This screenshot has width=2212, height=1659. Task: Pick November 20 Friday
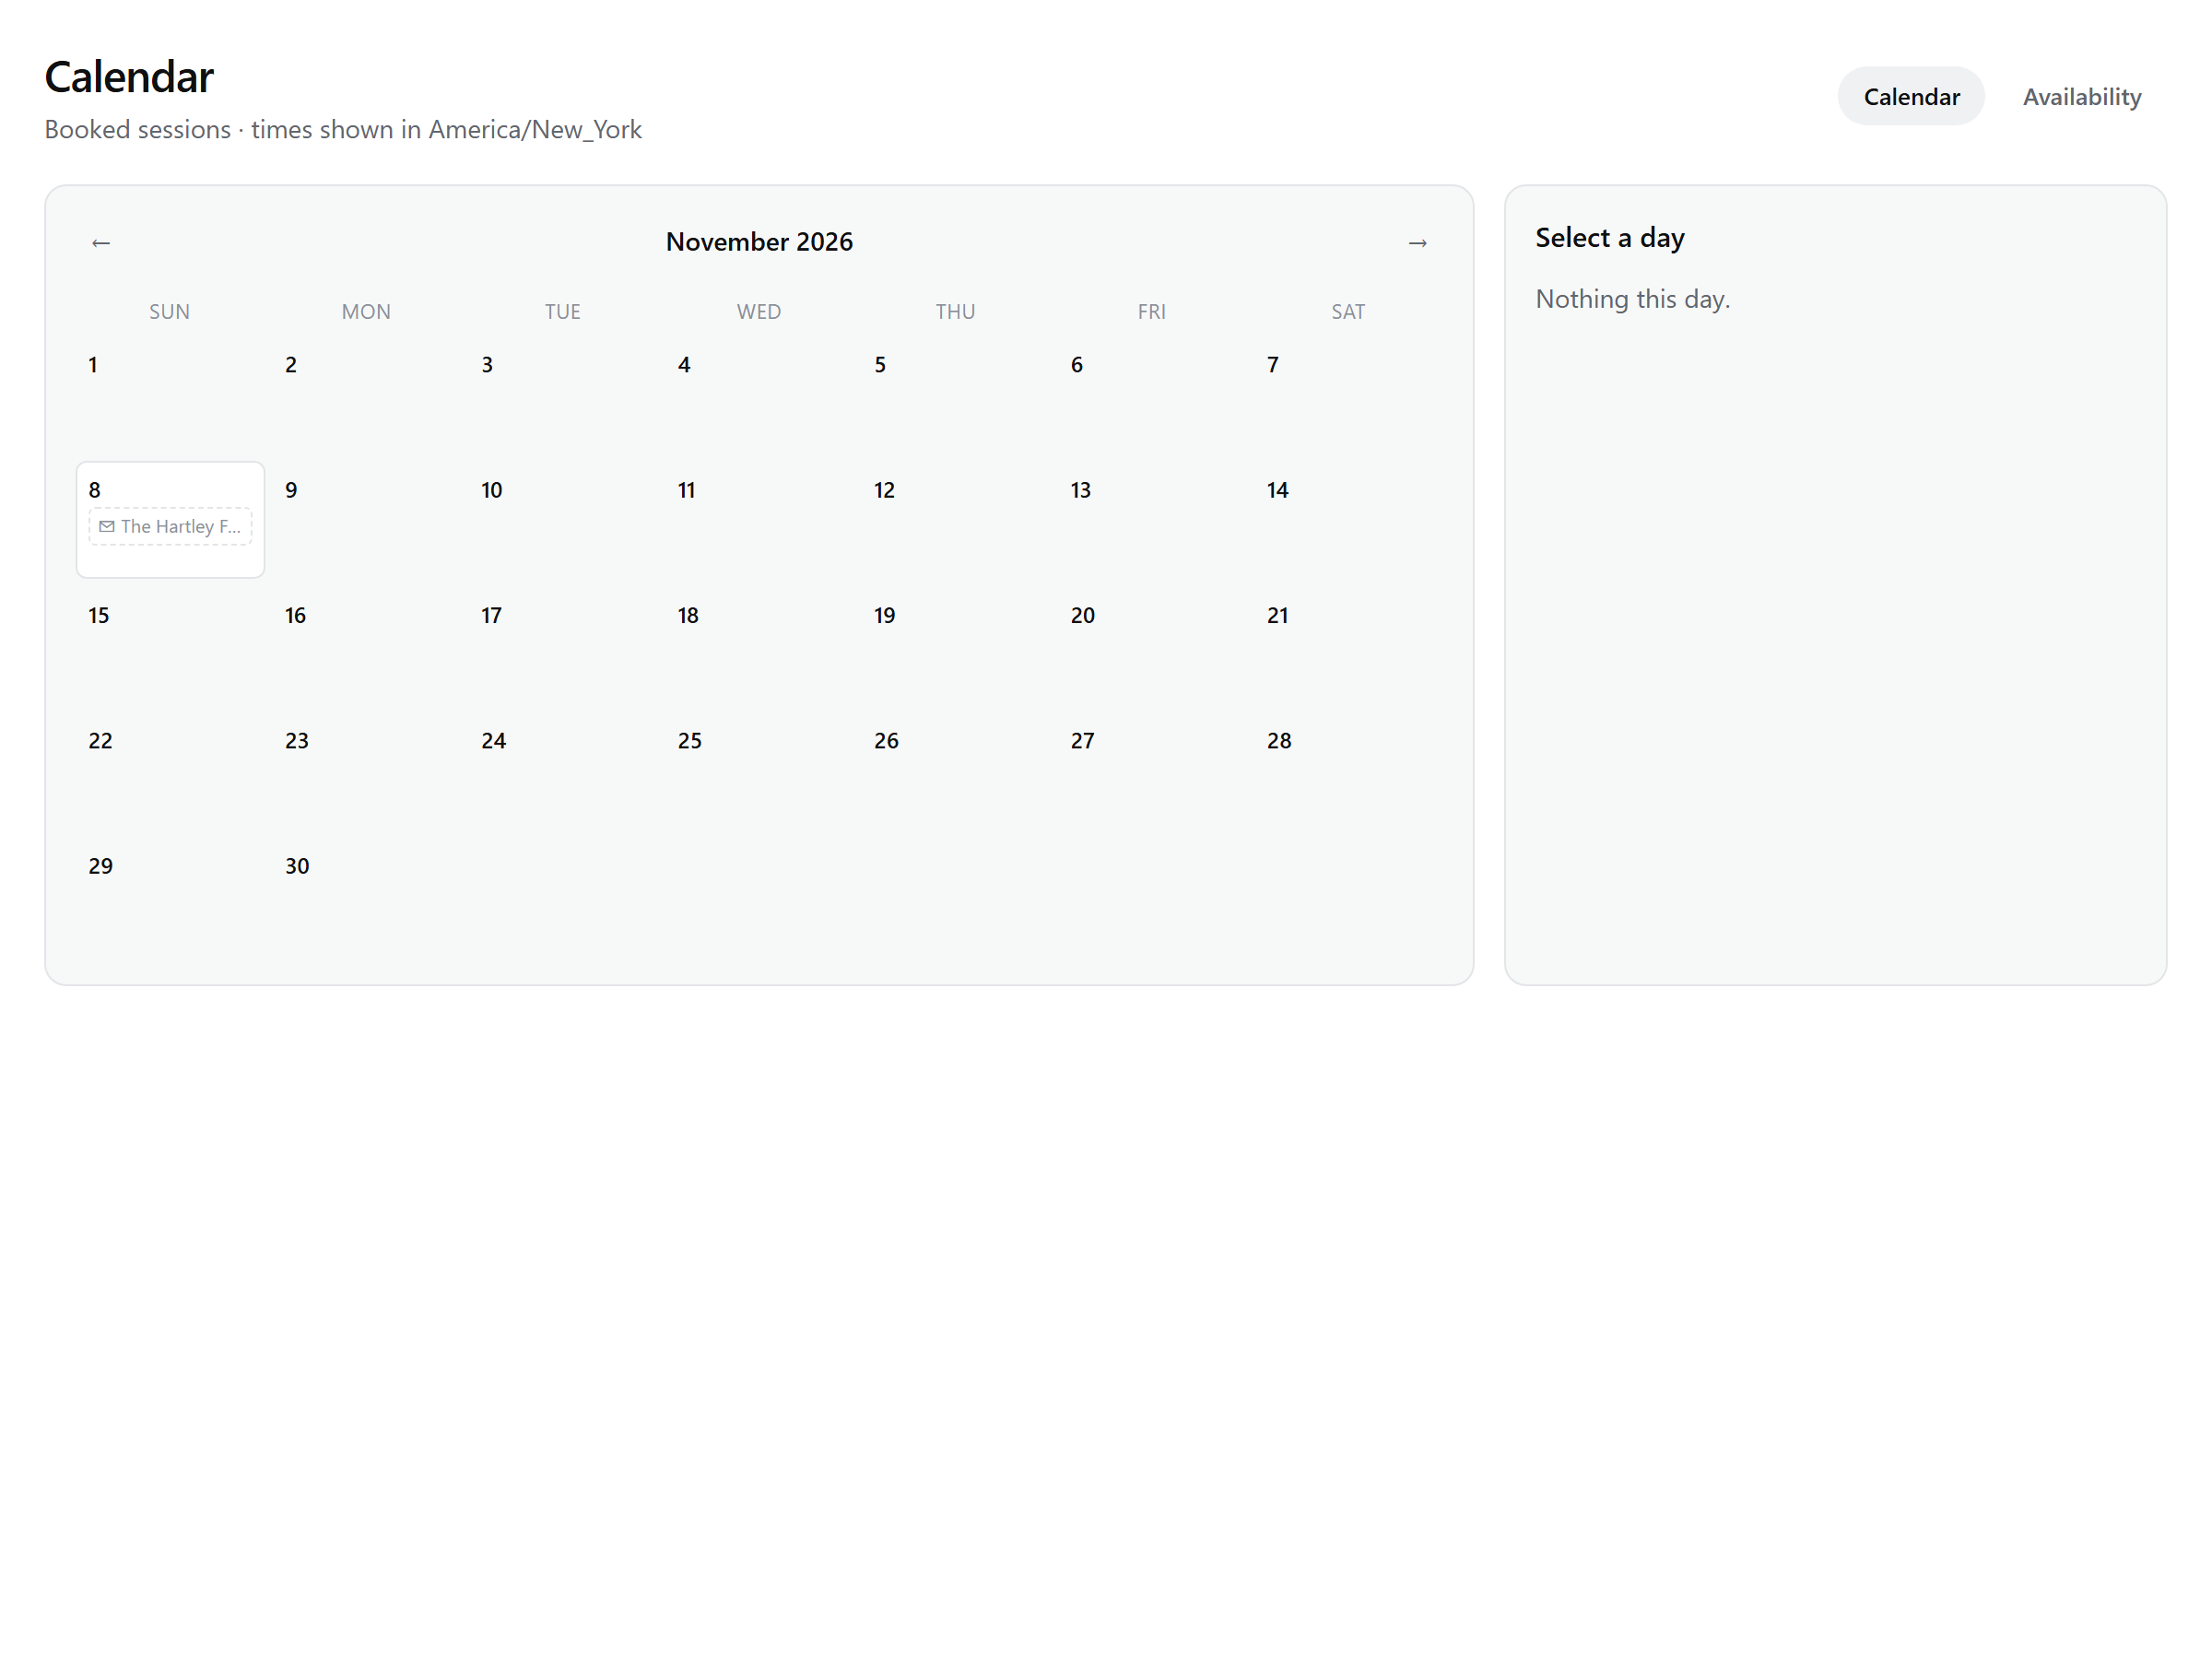1153,644
